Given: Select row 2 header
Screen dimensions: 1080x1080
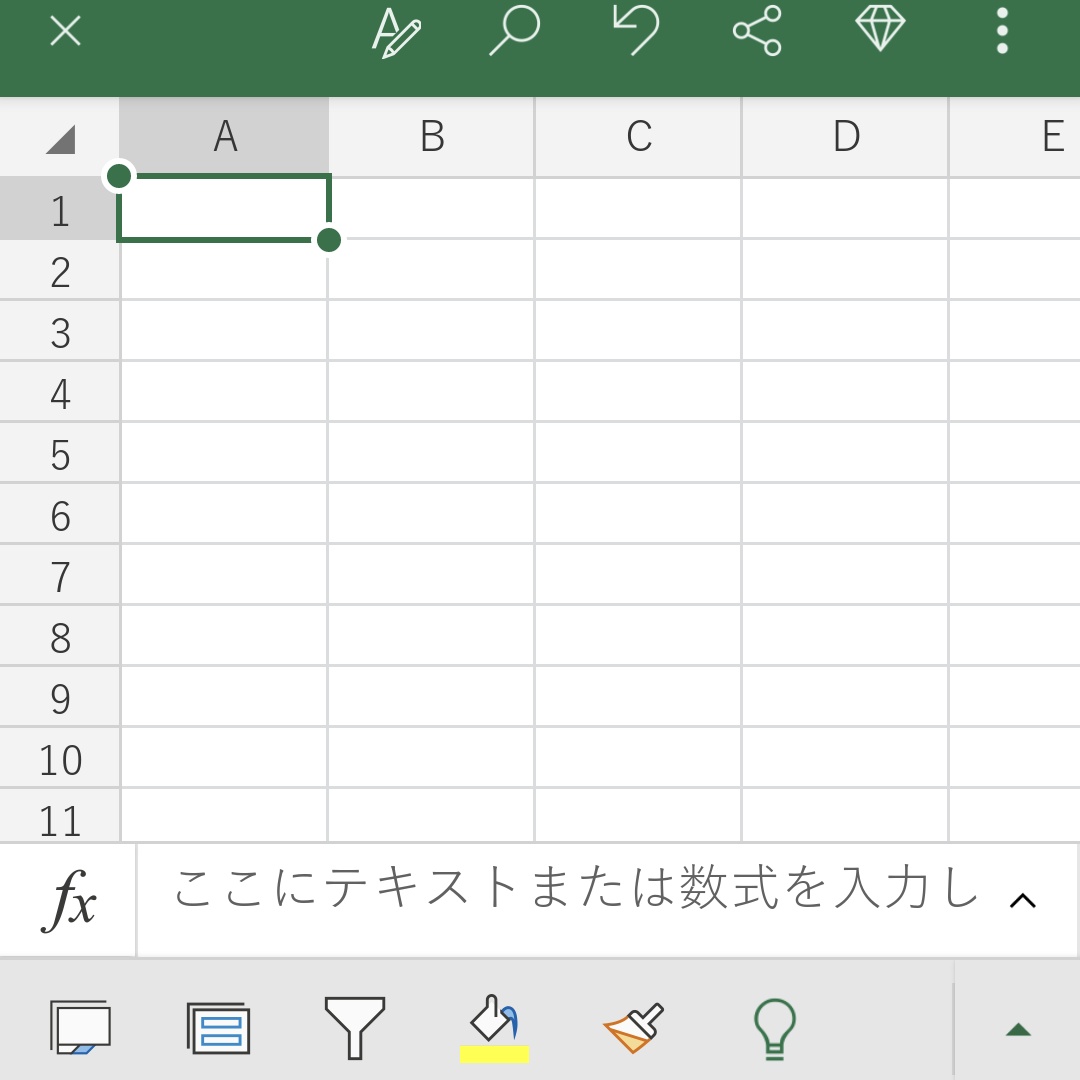Looking at the screenshot, I should (x=59, y=270).
